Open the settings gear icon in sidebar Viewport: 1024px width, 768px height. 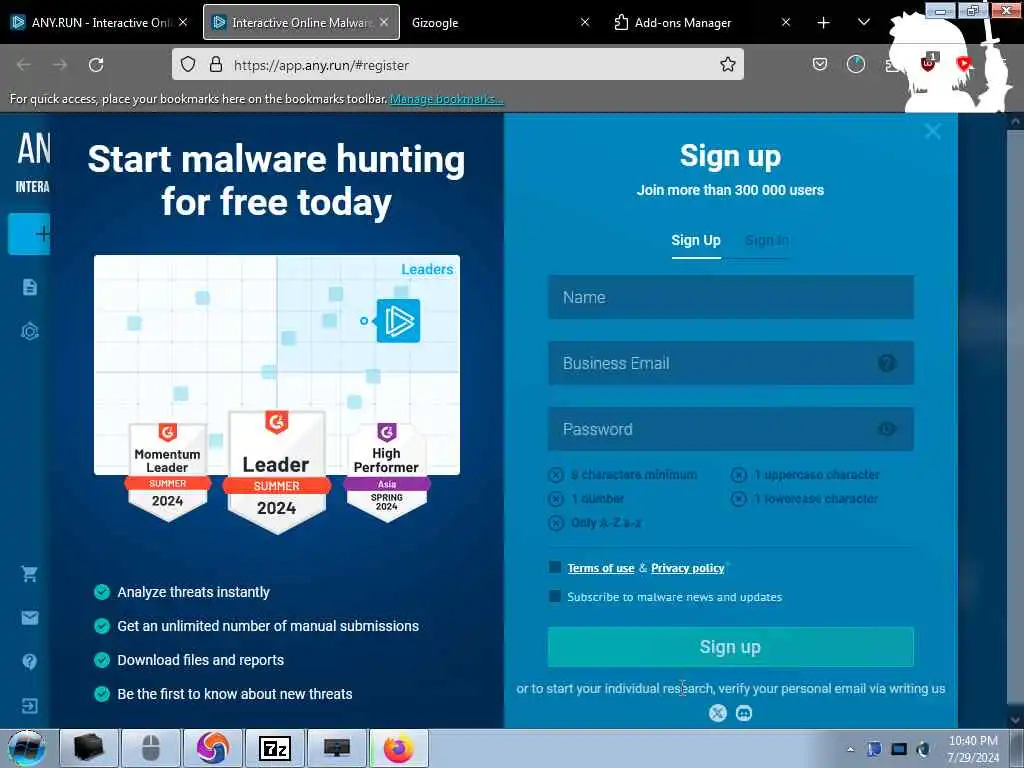29,332
